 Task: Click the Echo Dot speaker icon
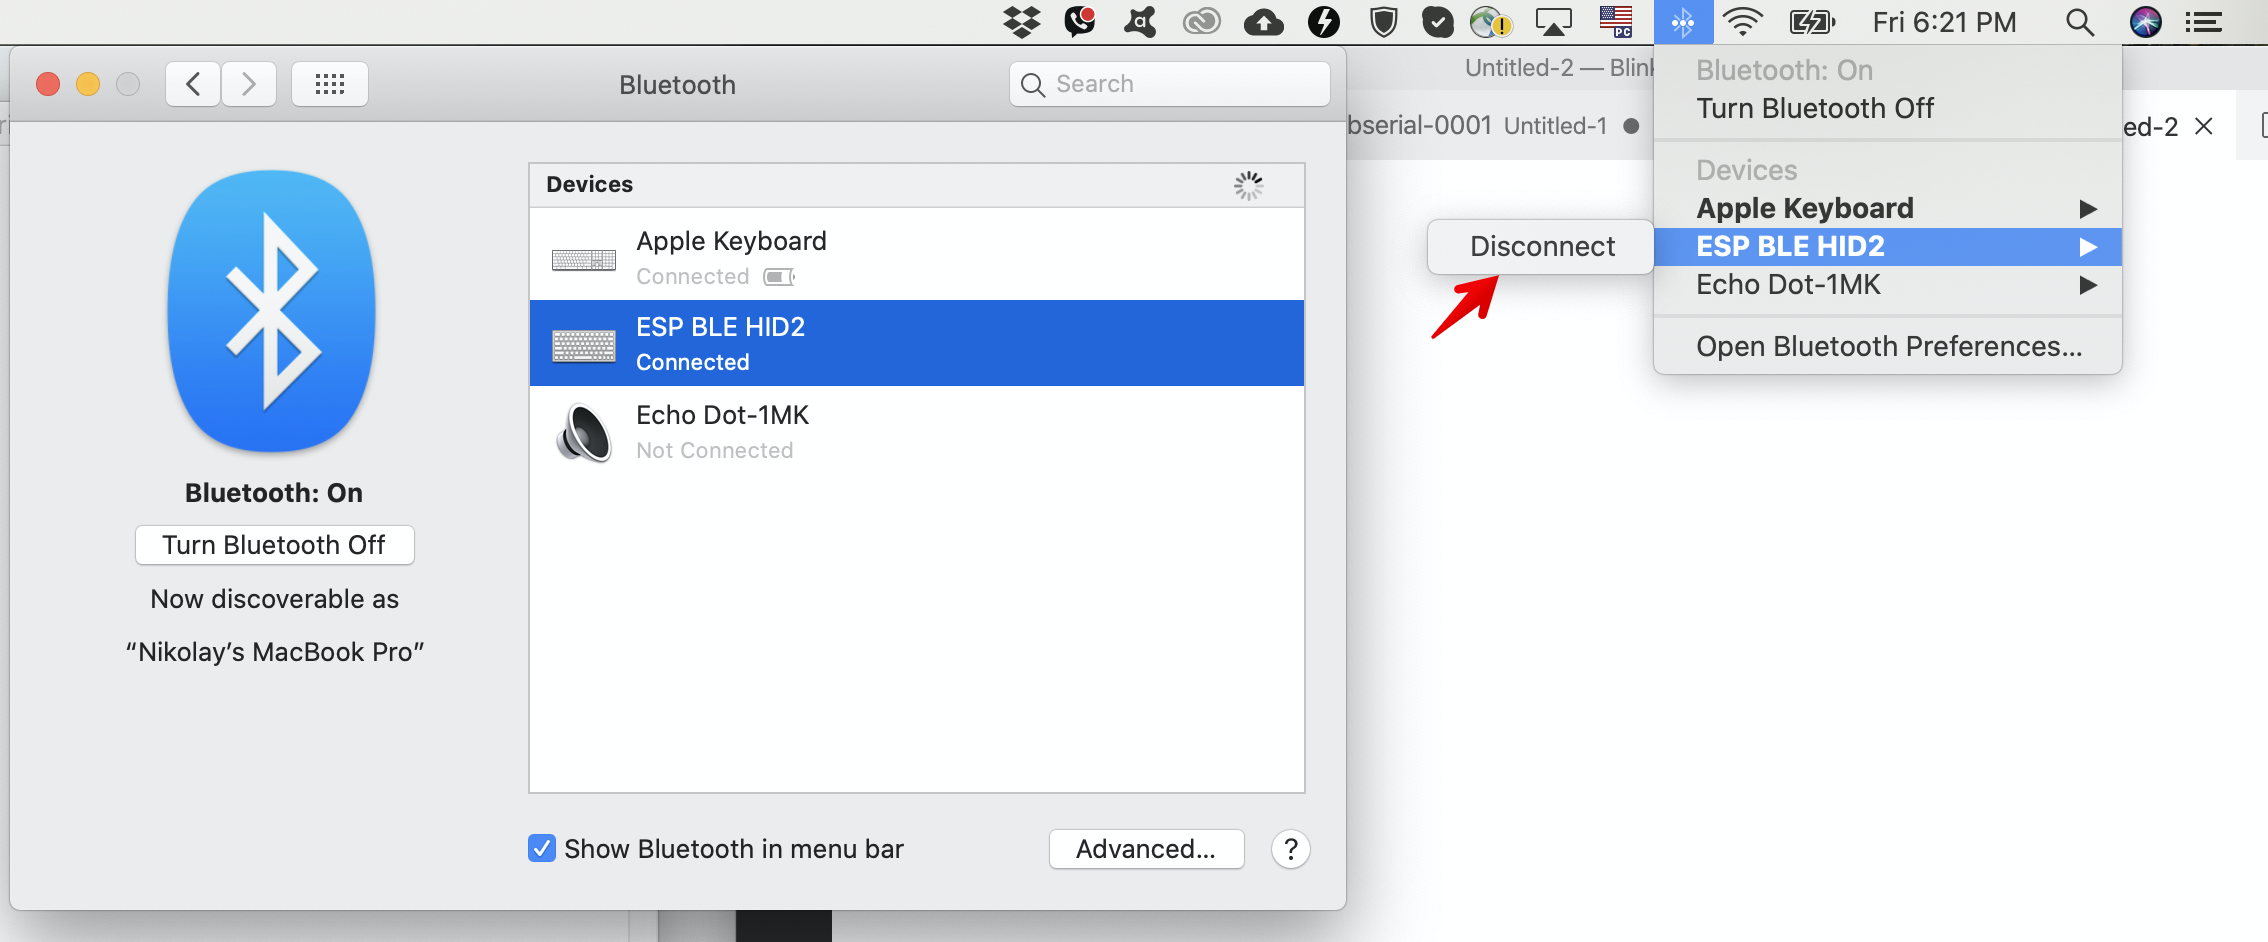584,432
